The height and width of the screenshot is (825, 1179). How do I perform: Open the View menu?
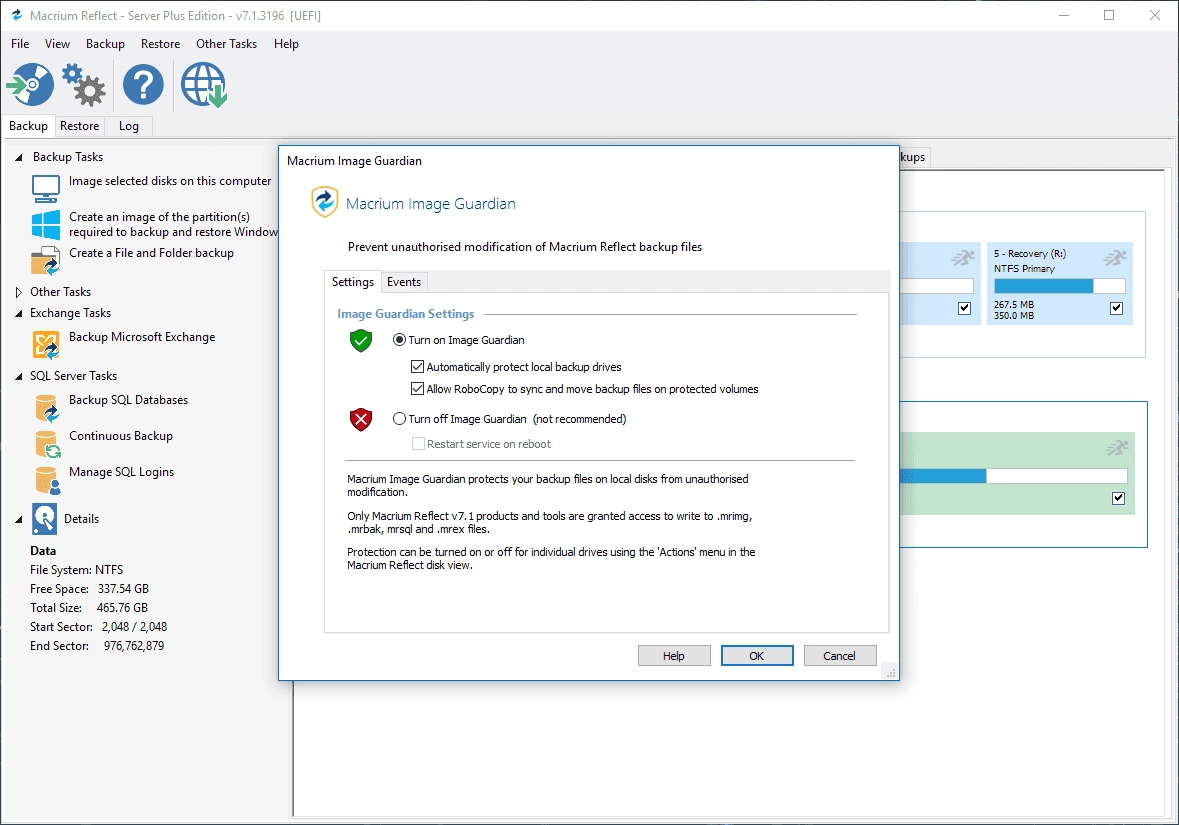[x=57, y=44]
